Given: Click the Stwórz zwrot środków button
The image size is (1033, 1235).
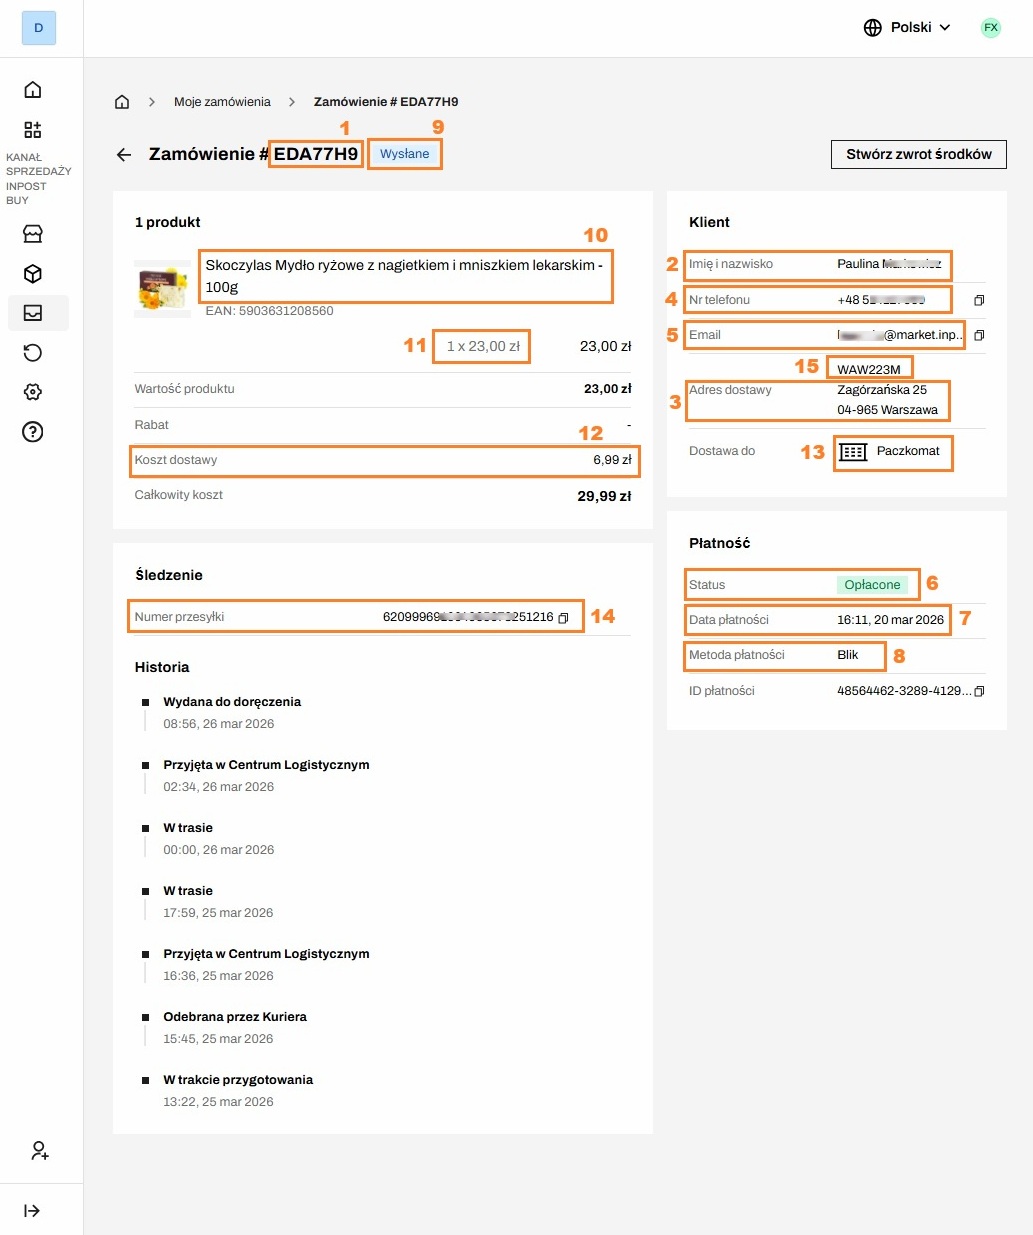Looking at the screenshot, I should tap(918, 155).
